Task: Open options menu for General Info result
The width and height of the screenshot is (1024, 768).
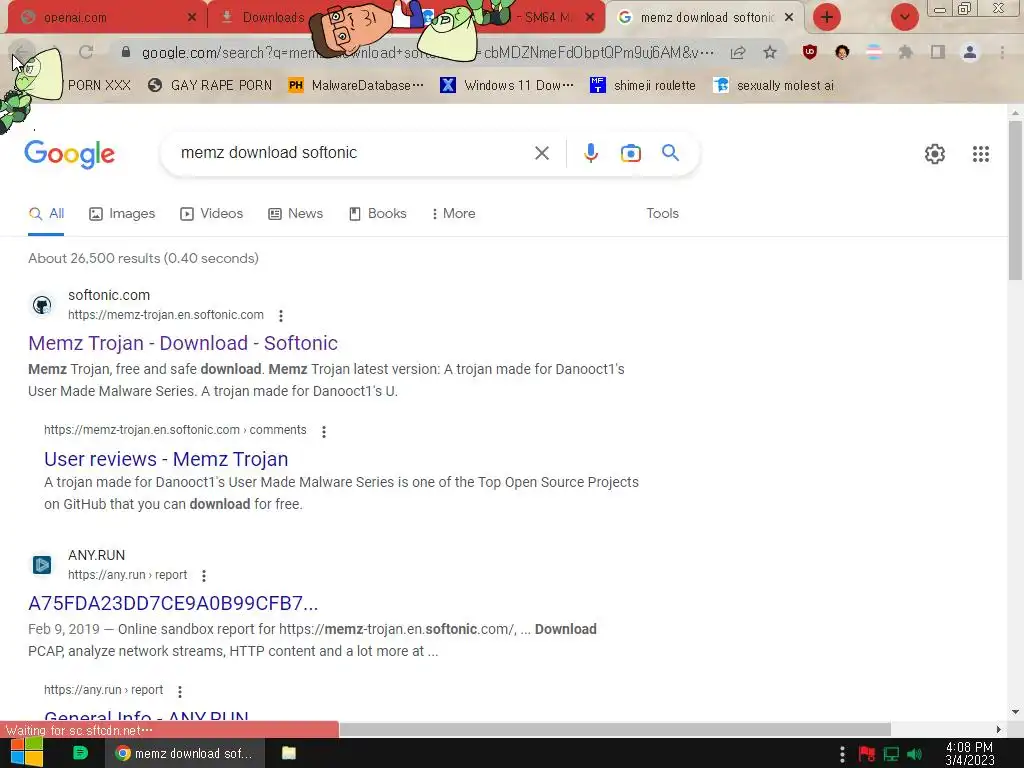Action: point(180,691)
